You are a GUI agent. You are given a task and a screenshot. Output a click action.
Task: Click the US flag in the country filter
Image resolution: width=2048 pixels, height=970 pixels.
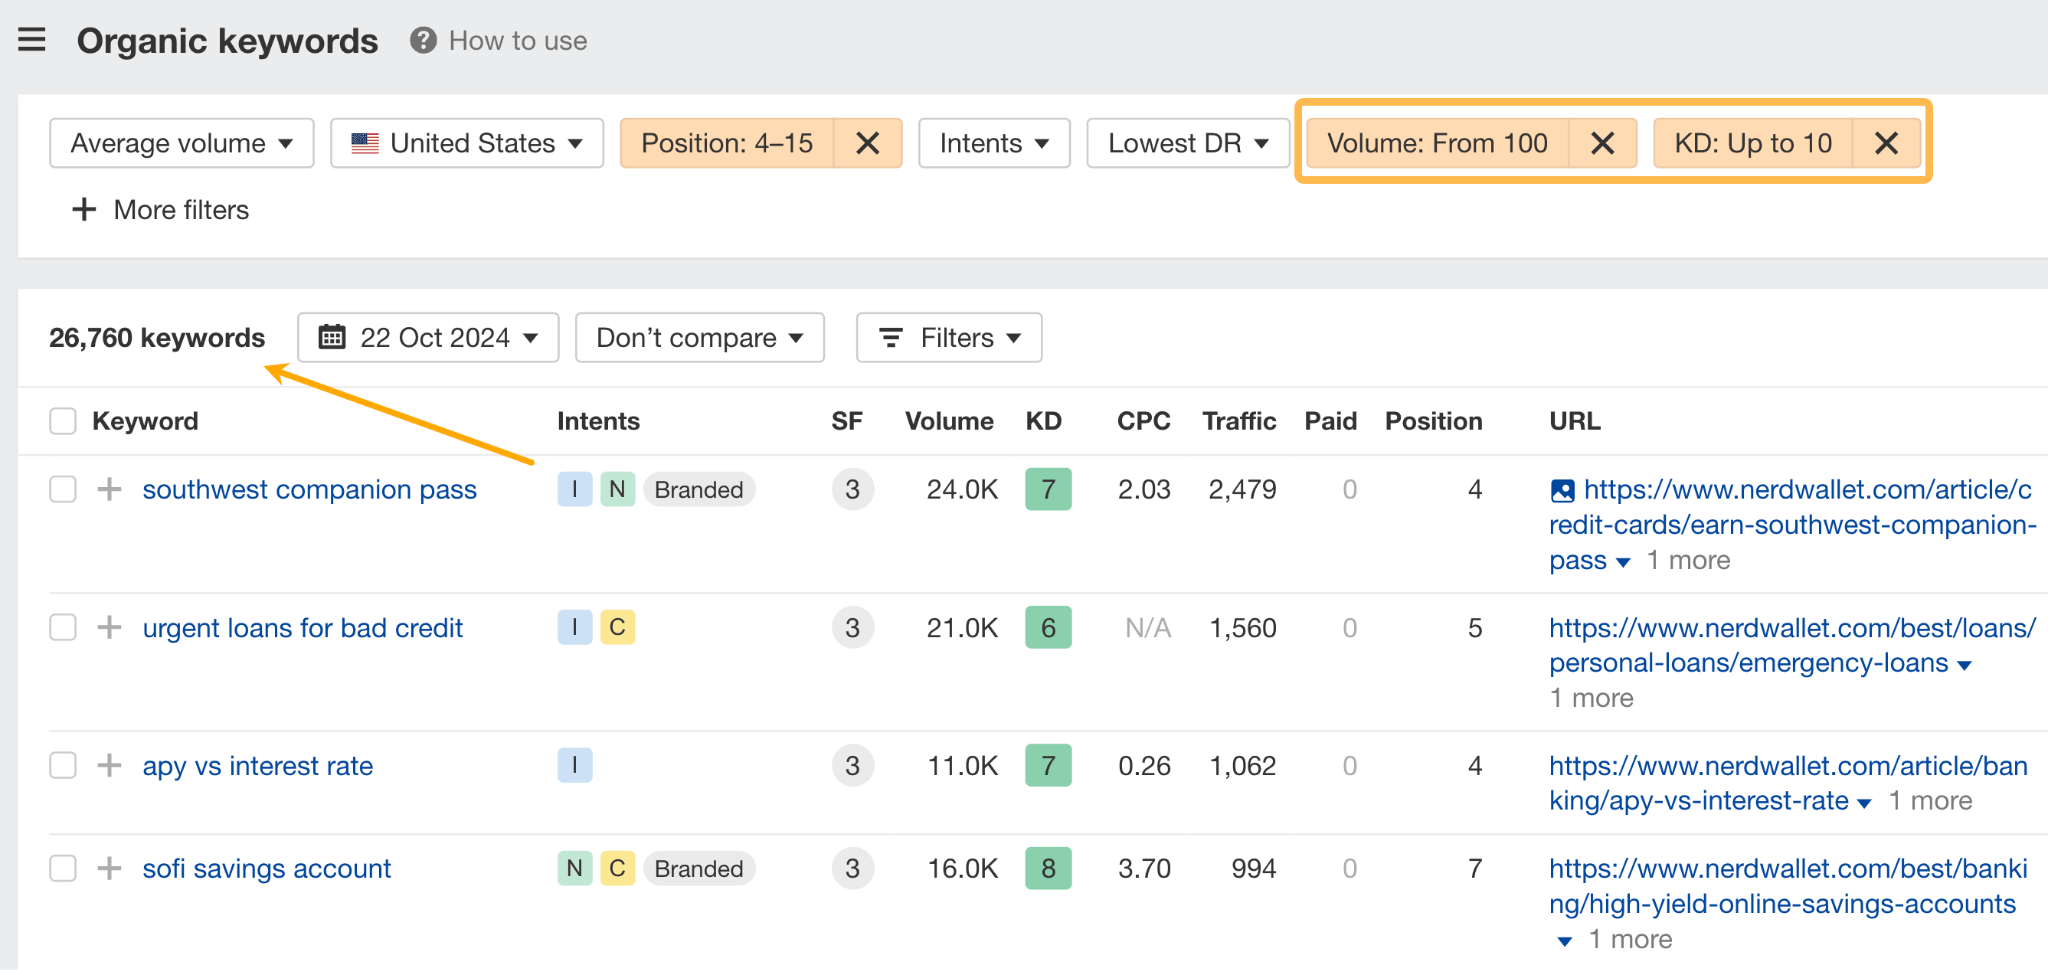click(365, 143)
